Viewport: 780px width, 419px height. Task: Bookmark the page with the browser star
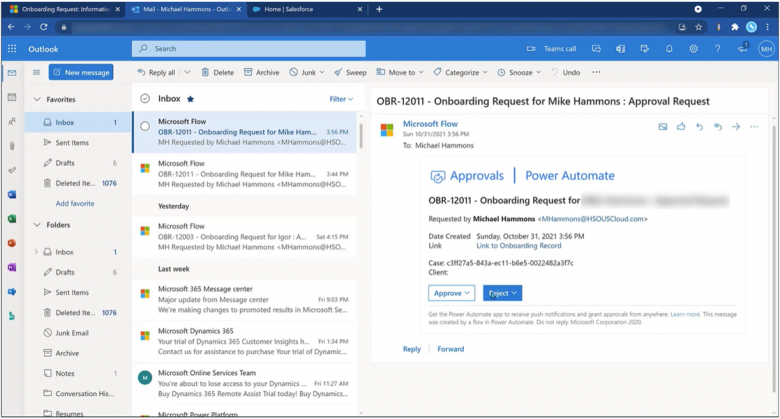(x=698, y=27)
